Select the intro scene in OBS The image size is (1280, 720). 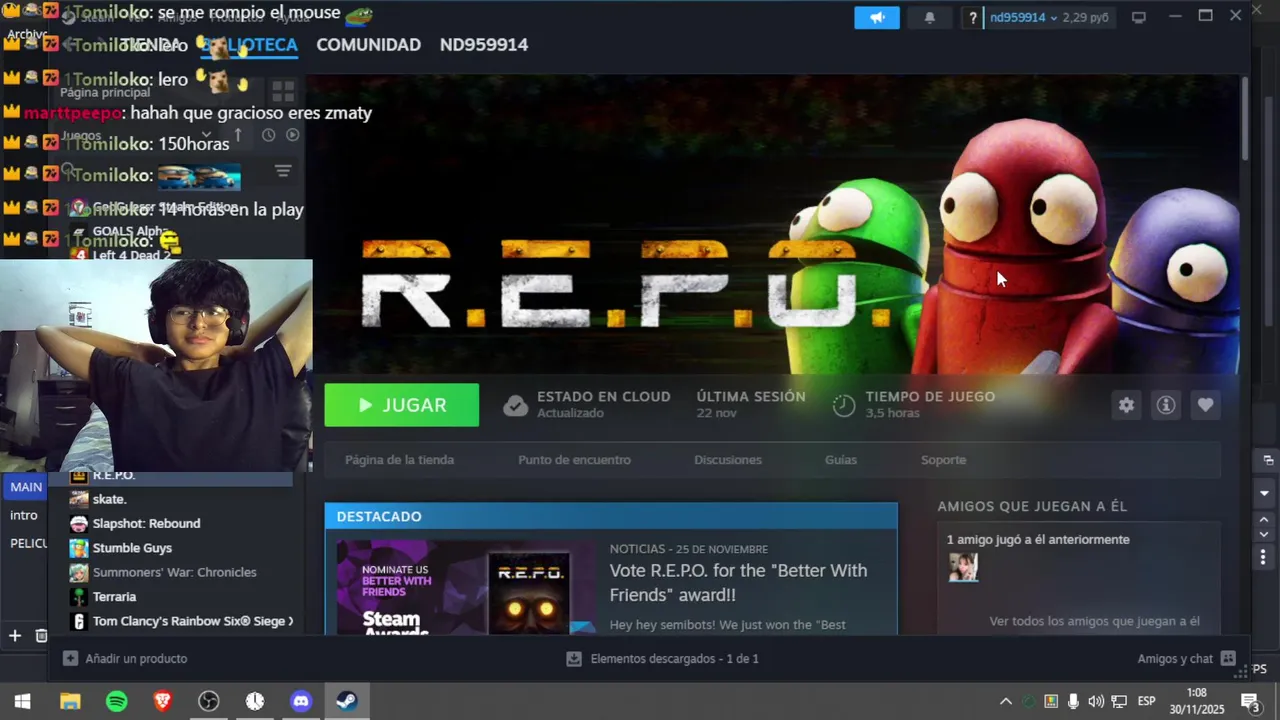click(x=24, y=515)
